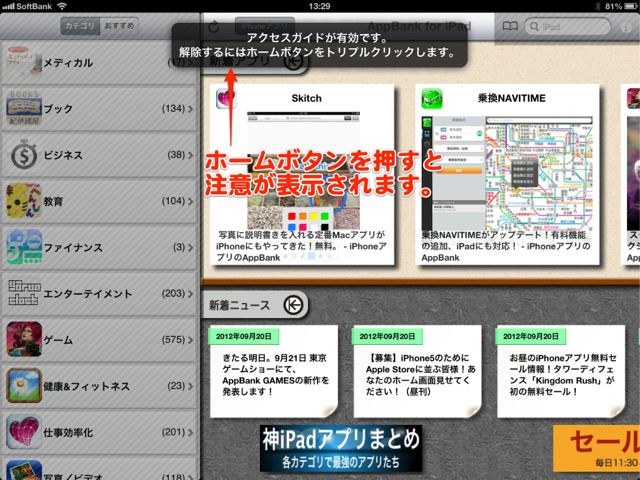This screenshot has height=480, width=640.
Task: Select the 仕事効率化 category label
Action: 68,431
